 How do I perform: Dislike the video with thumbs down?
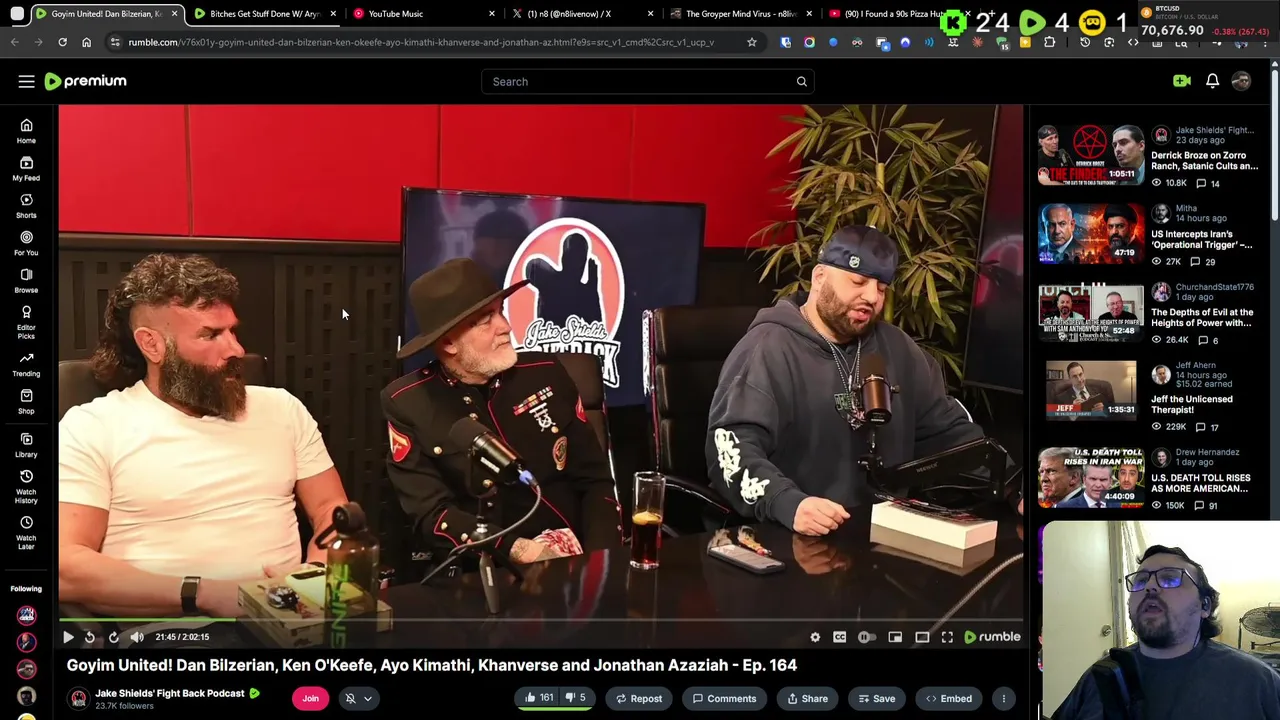pos(575,698)
